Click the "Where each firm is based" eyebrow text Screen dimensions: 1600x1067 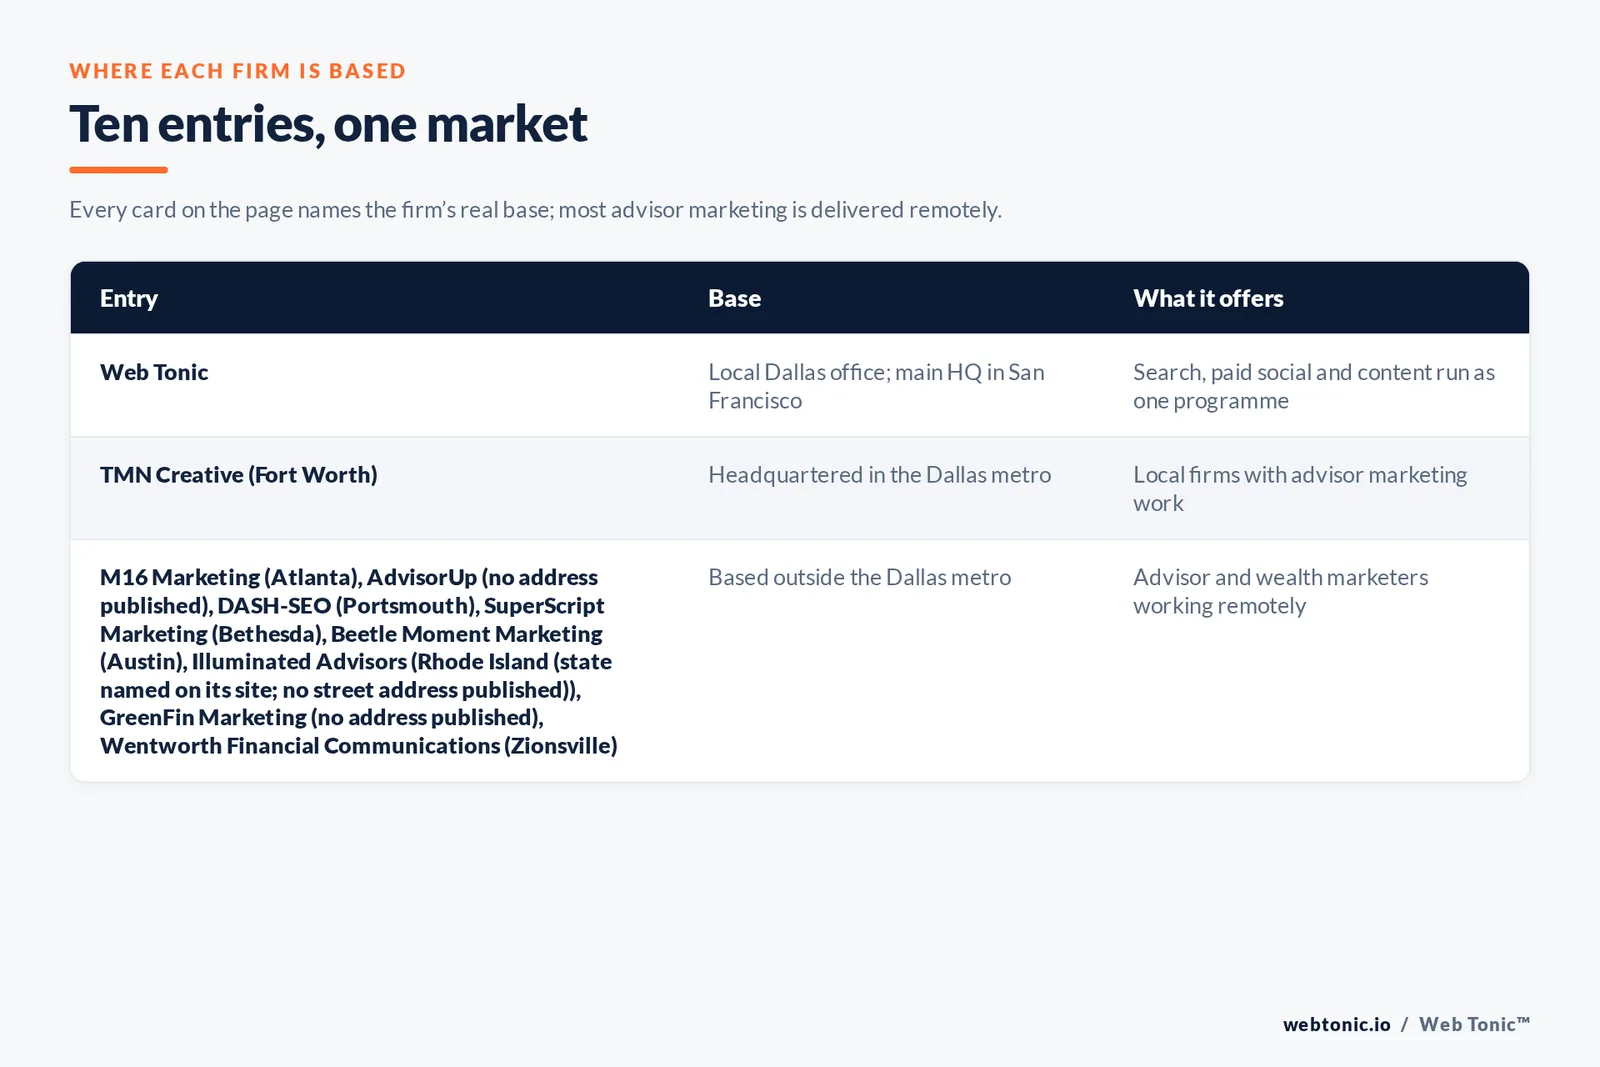[238, 71]
